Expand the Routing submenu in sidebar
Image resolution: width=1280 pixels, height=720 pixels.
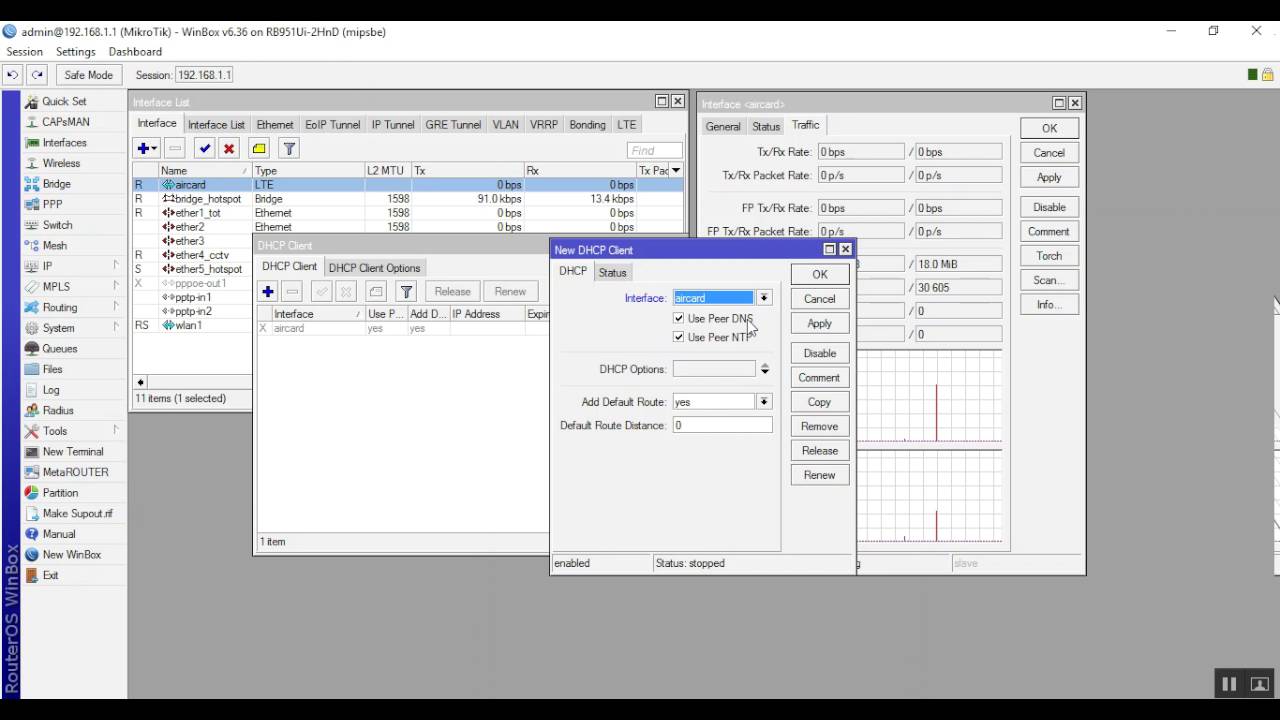pos(116,307)
